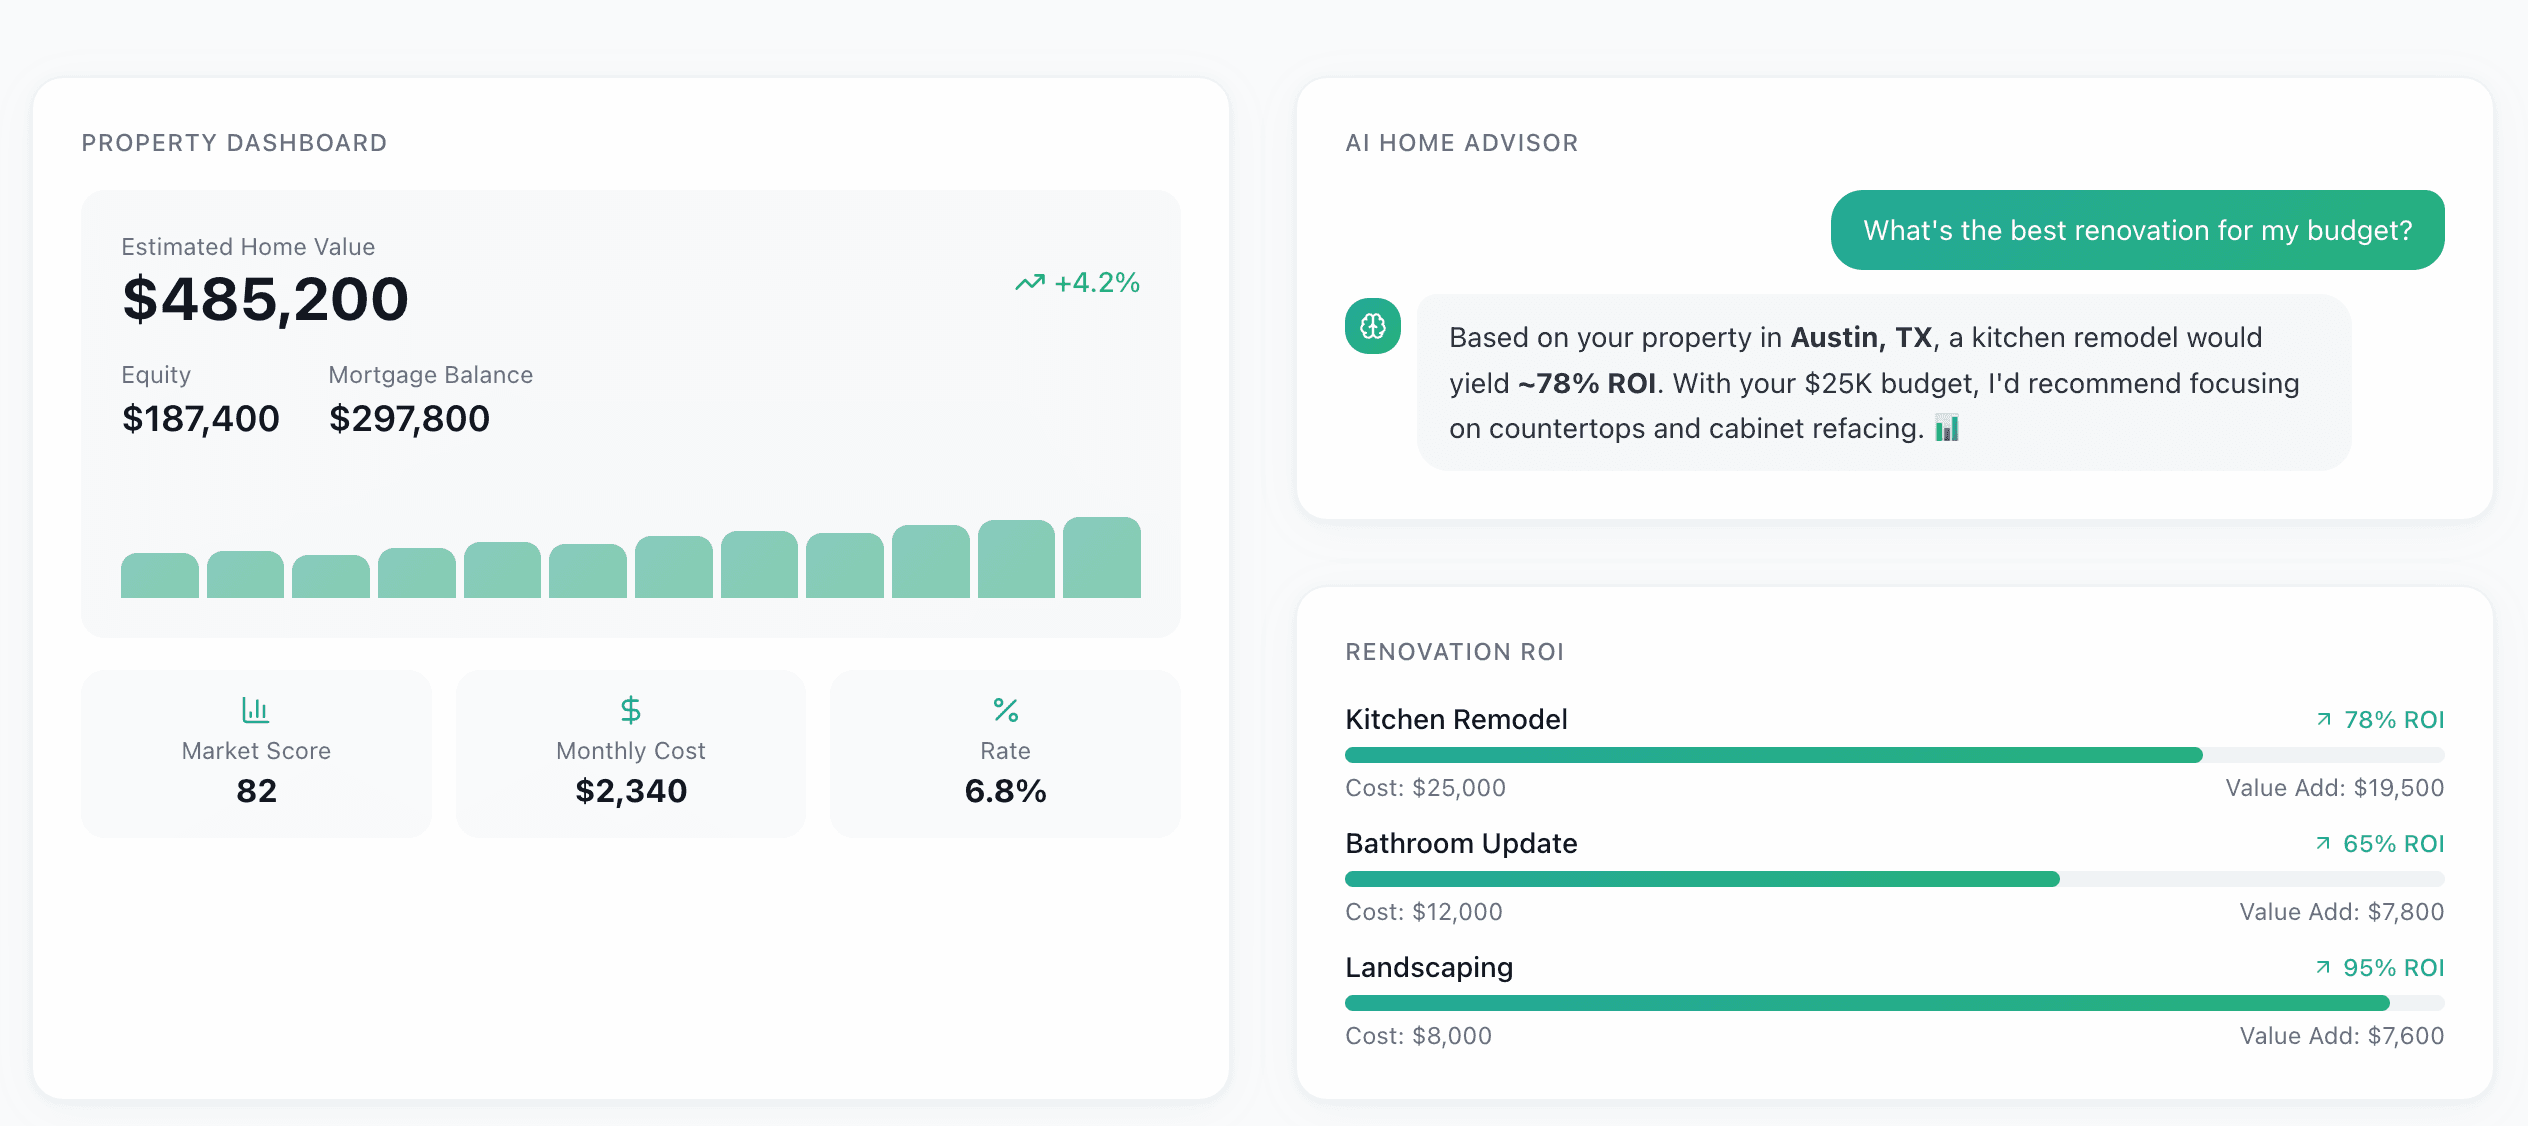
Task: Click the Market Score bar chart icon
Action: pos(255,710)
